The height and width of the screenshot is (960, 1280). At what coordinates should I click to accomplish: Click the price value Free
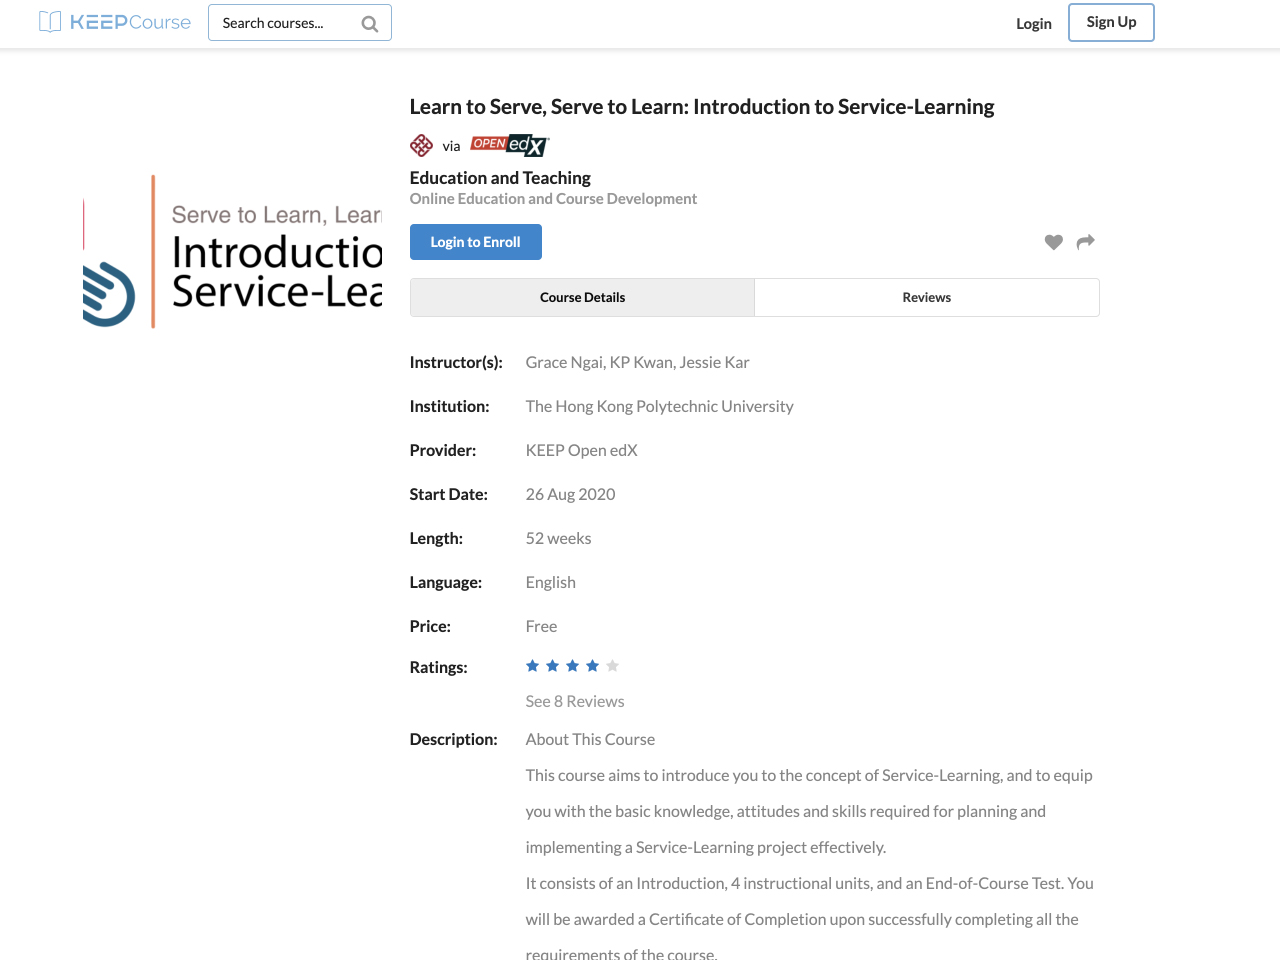[542, 626]
